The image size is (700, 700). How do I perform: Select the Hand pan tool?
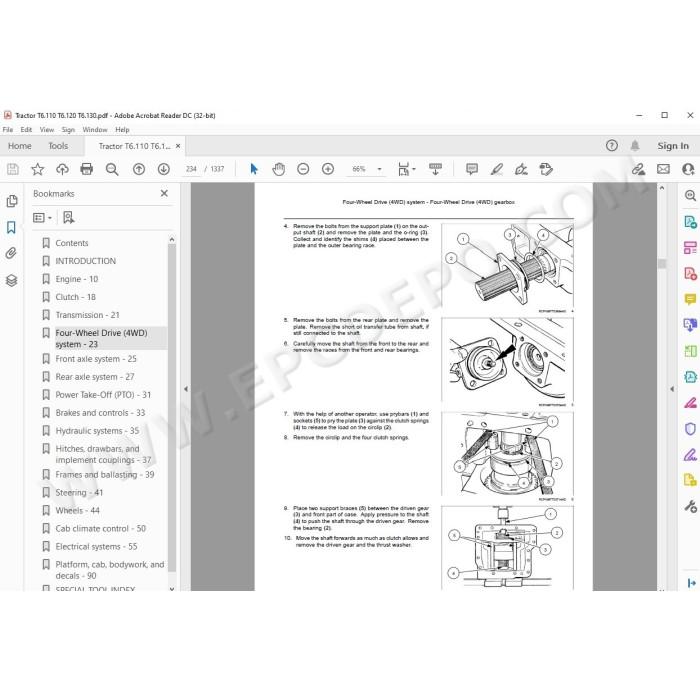point(279,169)
